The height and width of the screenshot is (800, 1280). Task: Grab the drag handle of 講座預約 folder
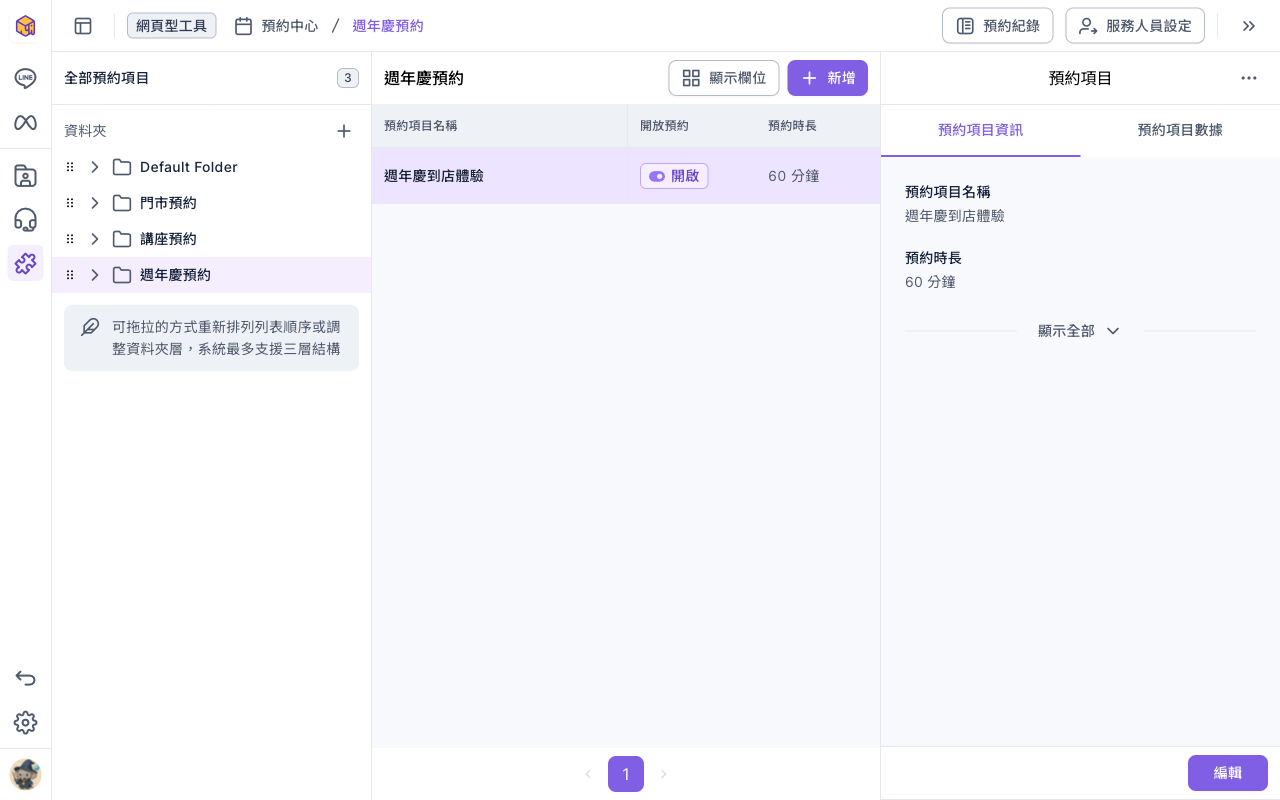(70, 239)
